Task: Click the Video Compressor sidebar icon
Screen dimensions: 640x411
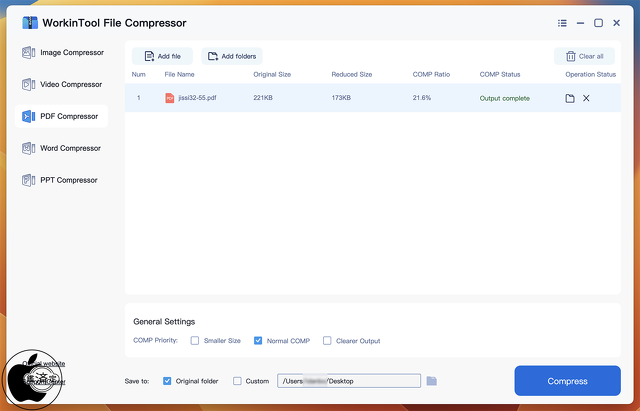Action: pos(28,84)
